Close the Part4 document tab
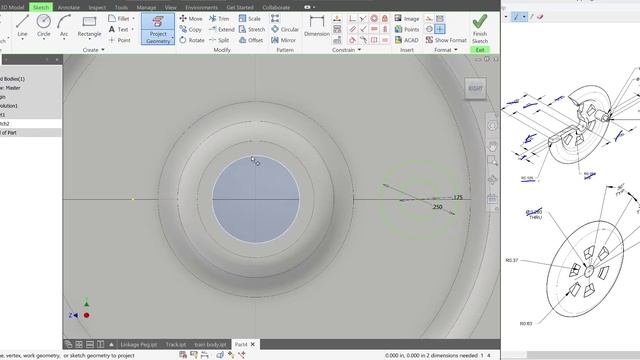This screenshot has height=360, width=640. (253, 344)
